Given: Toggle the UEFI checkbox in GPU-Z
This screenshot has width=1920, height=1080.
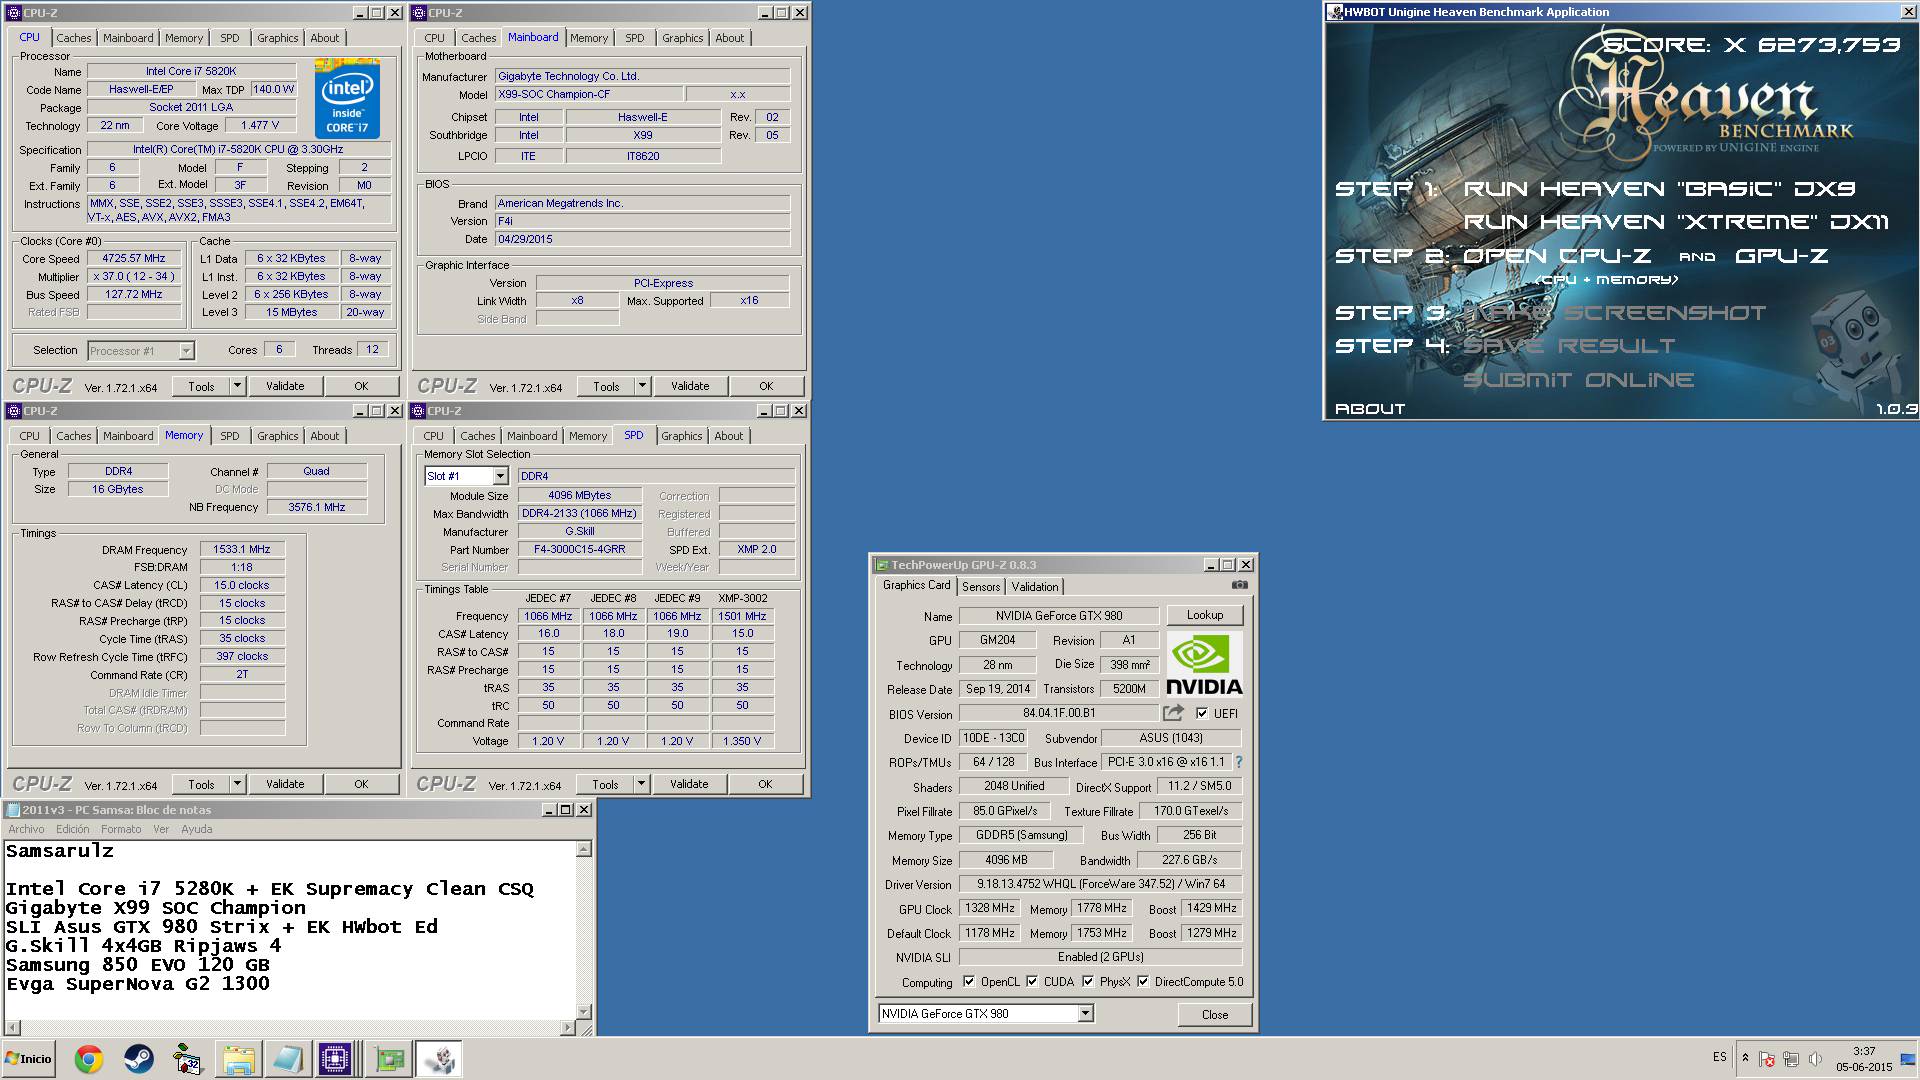Looking at the screenshot, I should pos(1202,713).
